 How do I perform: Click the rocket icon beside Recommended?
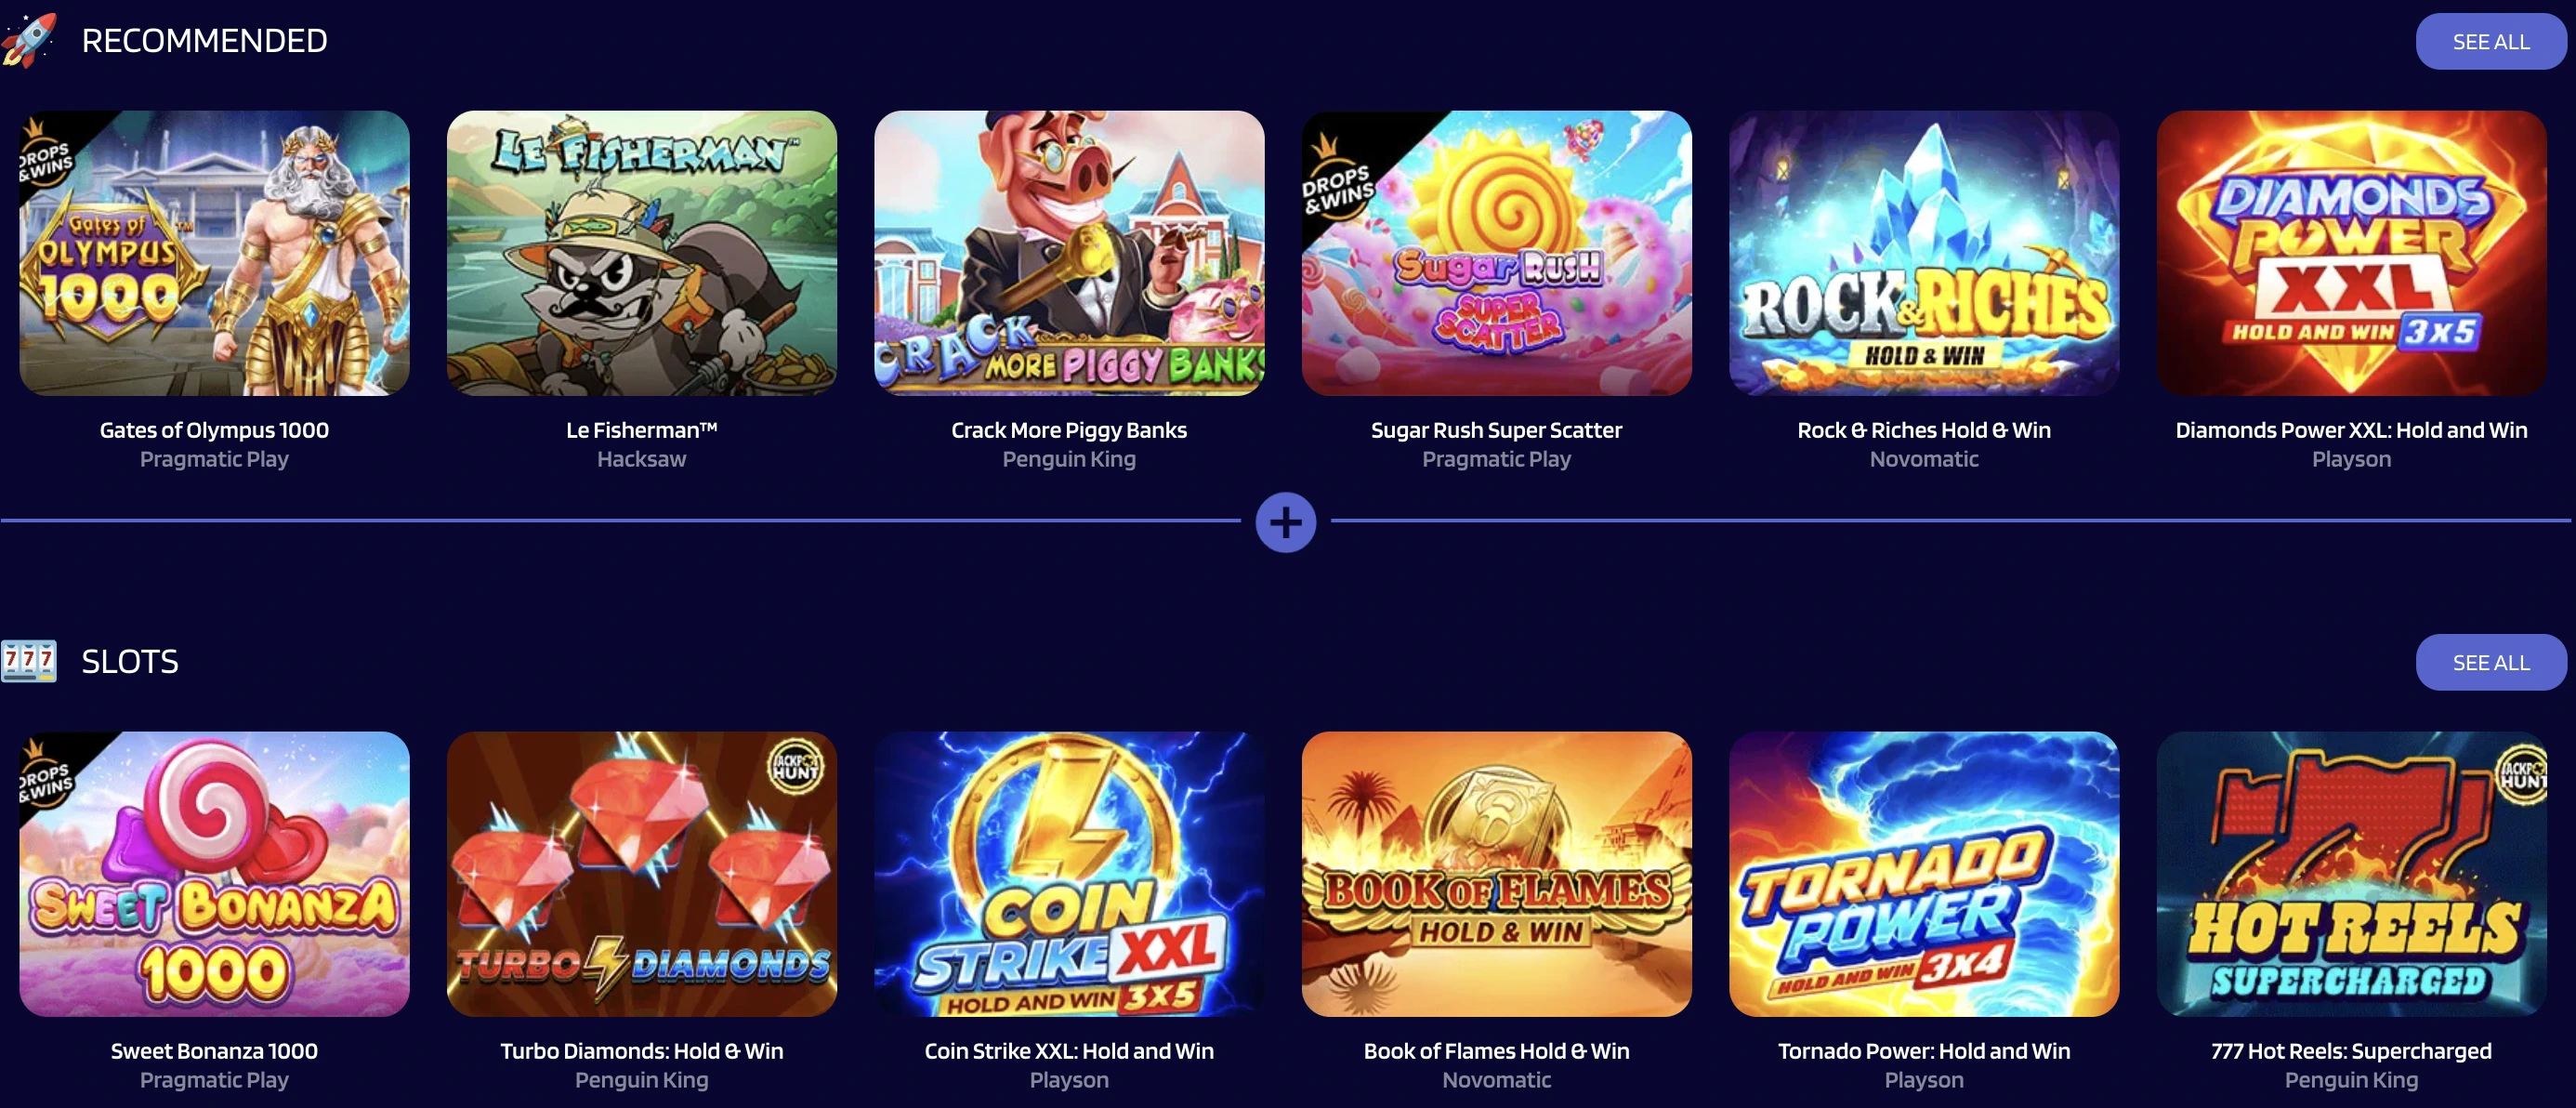(x=29, y=40)
